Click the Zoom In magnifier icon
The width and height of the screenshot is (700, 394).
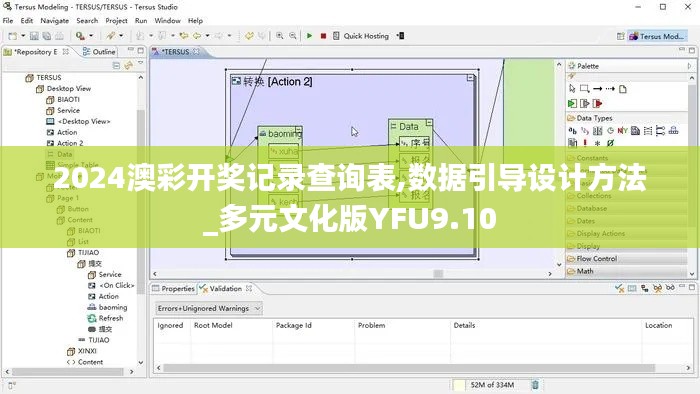point(280,36)
